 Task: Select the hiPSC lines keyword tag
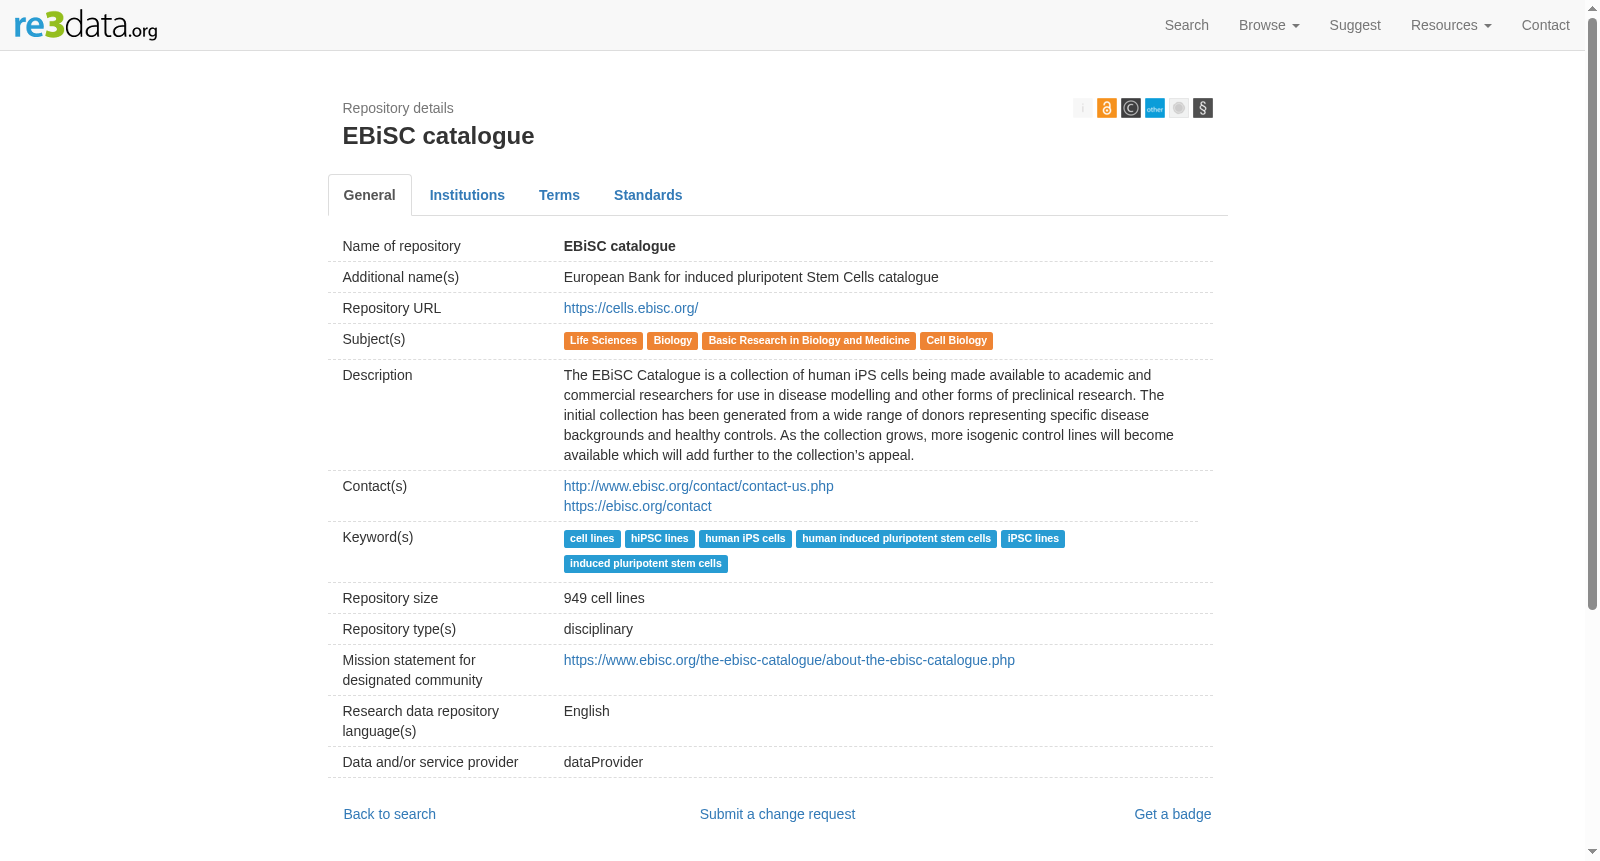tap(659, 539)
